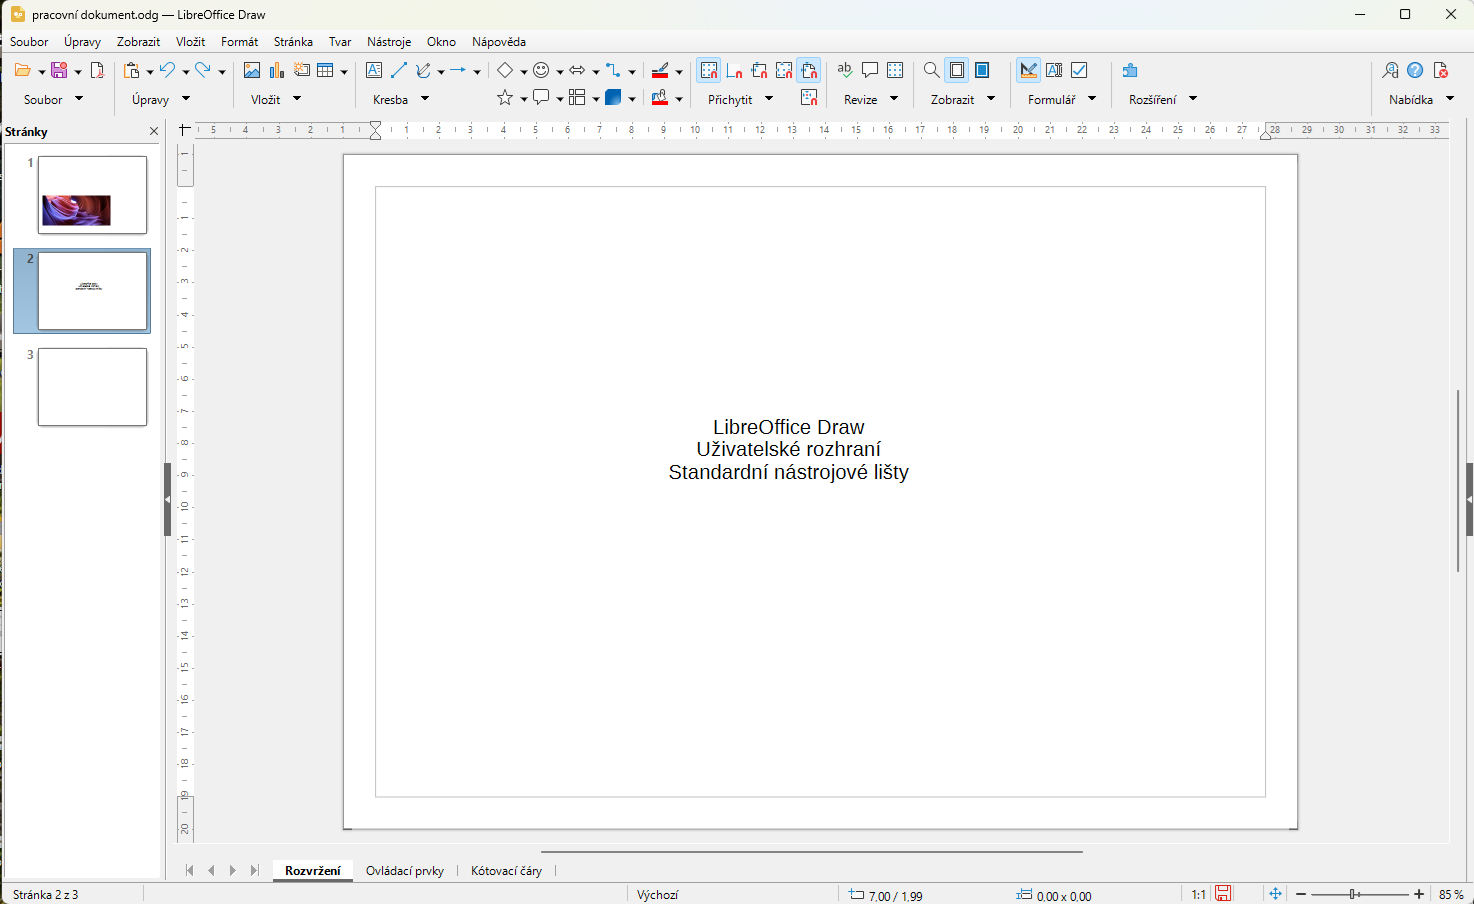Click the fill color bucket swatch
This screenshot has height=904, width=1474.
[x=660, y=97]
